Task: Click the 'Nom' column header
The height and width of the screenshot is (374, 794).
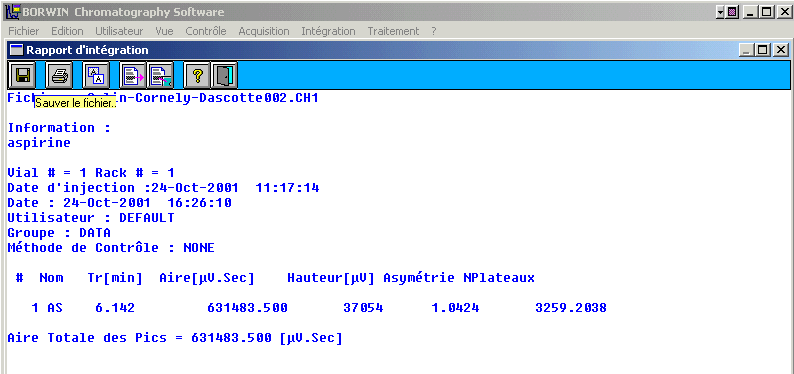Action: tap(51, 278)
